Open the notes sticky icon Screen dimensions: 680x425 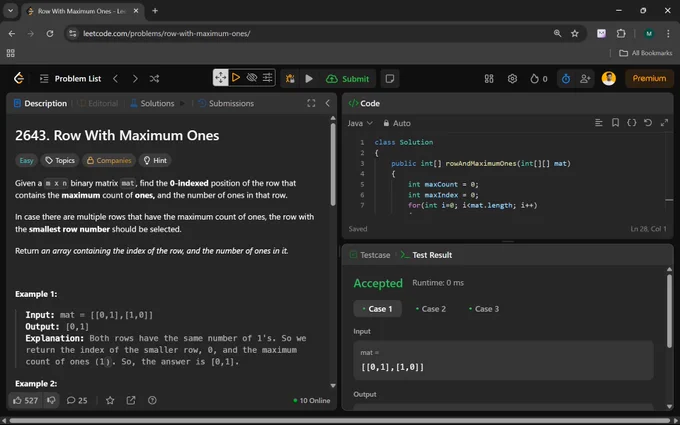390,78
